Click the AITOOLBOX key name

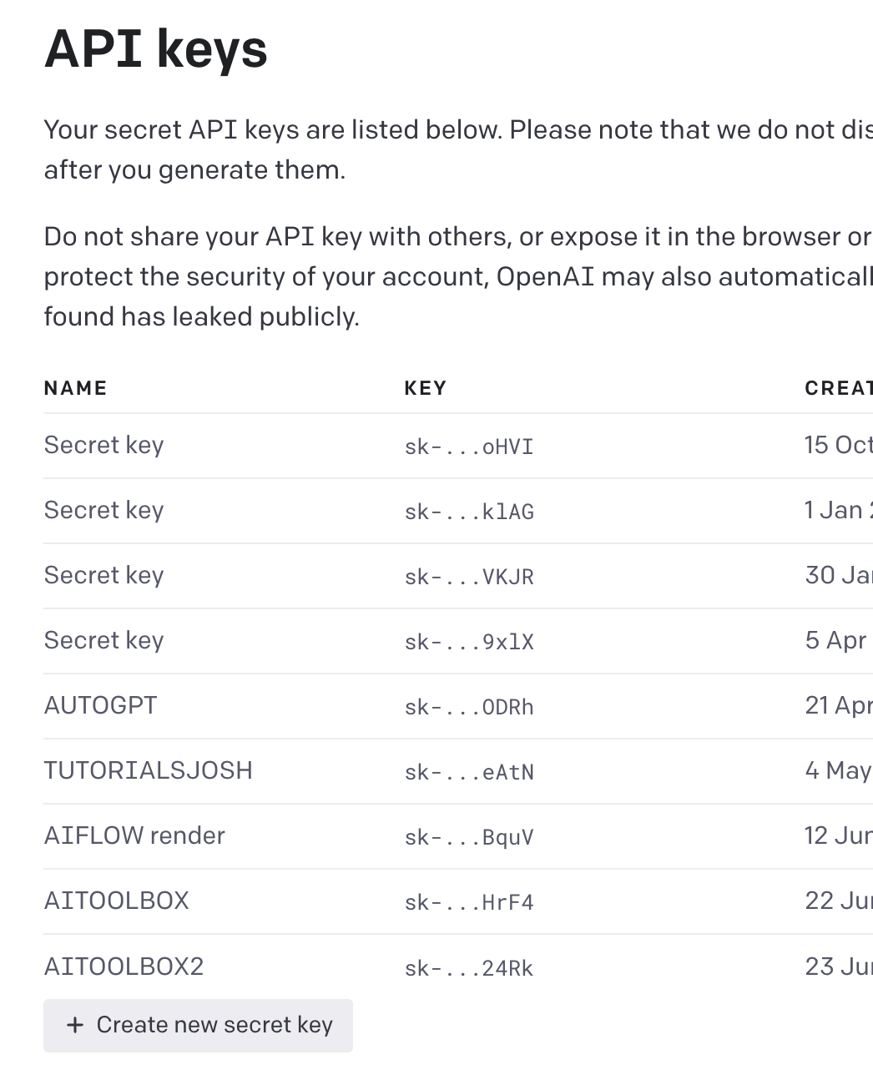(116, 900)
